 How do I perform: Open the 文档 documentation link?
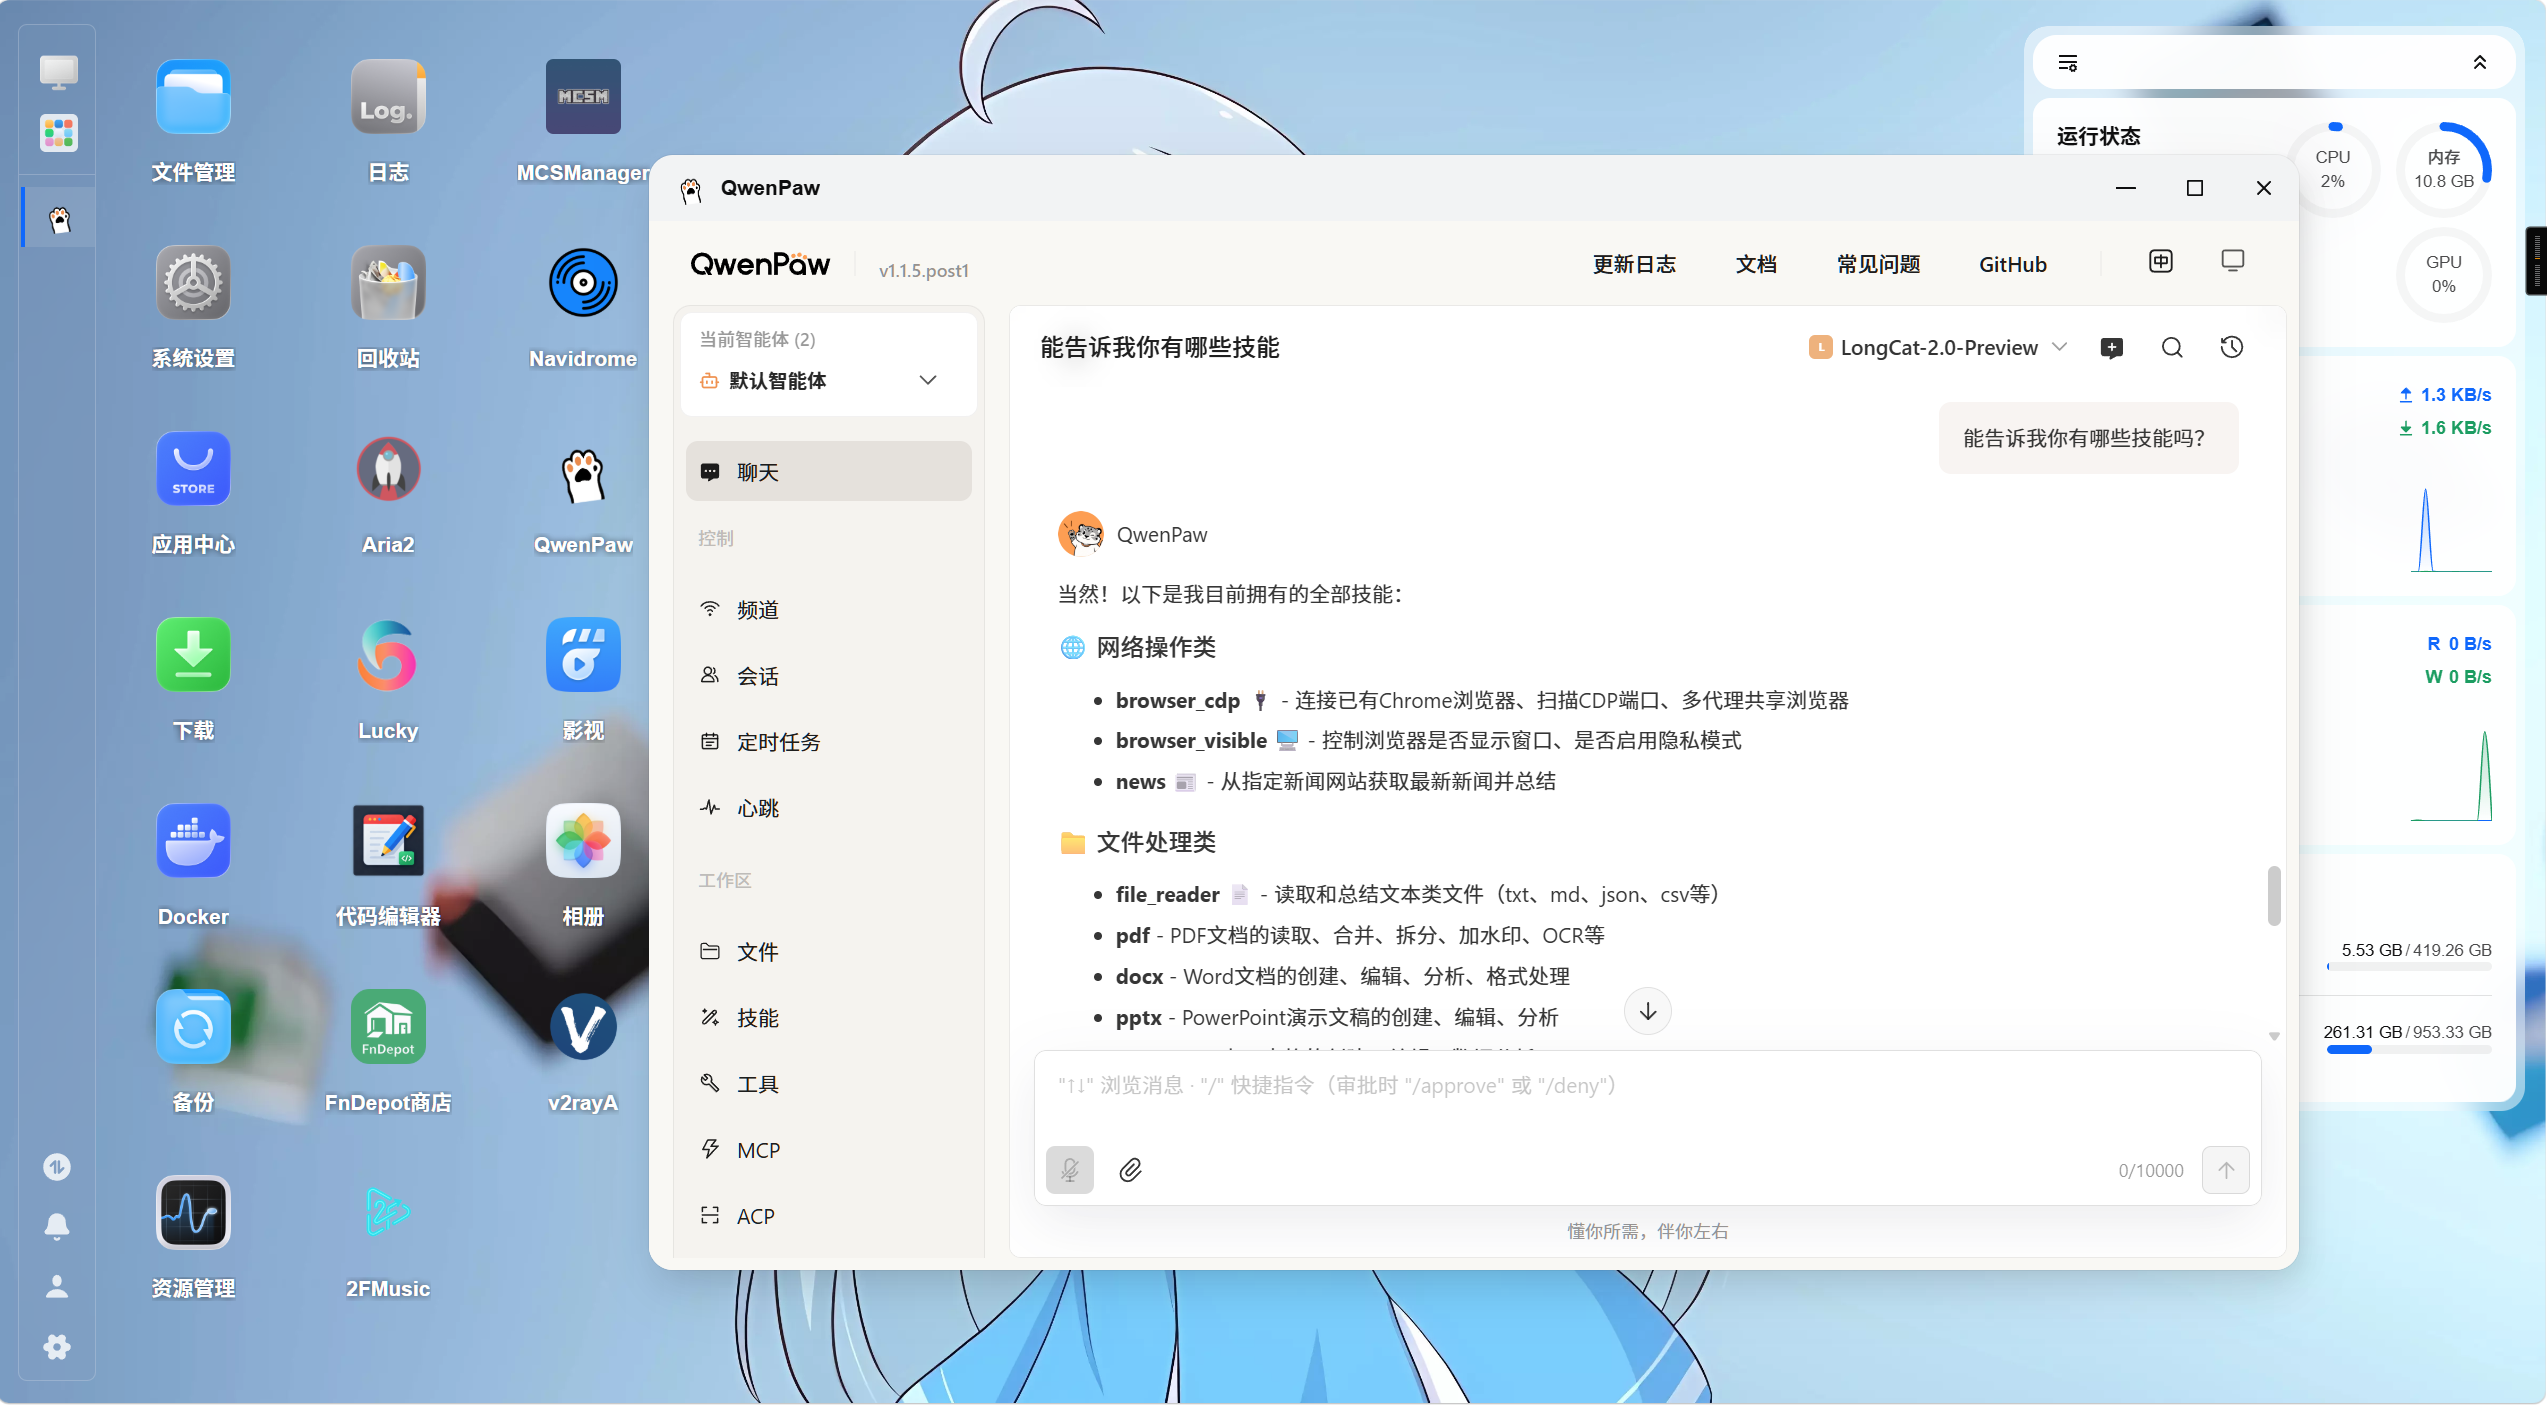point(1756,265)
